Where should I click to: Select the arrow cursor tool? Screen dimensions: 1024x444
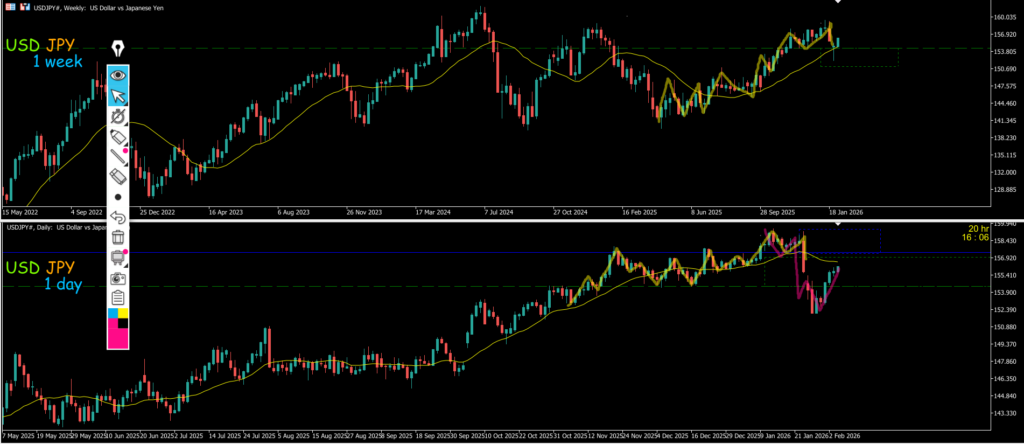(x=119, y=96)
